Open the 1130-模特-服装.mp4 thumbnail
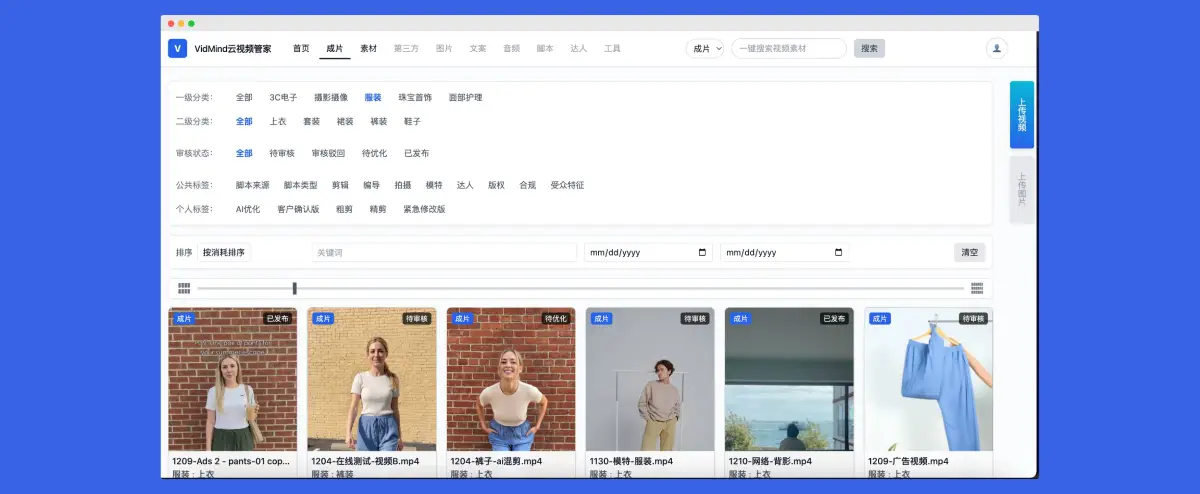The width and height of the screenshot is (1200, 494). 650,380
